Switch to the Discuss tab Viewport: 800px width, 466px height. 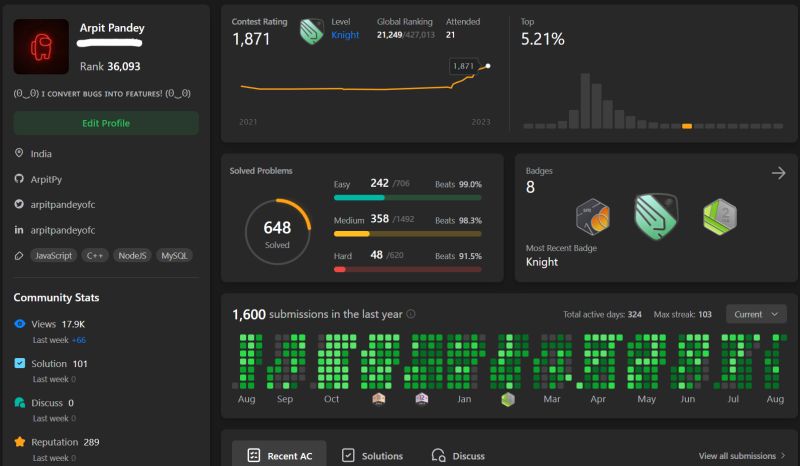458,455
